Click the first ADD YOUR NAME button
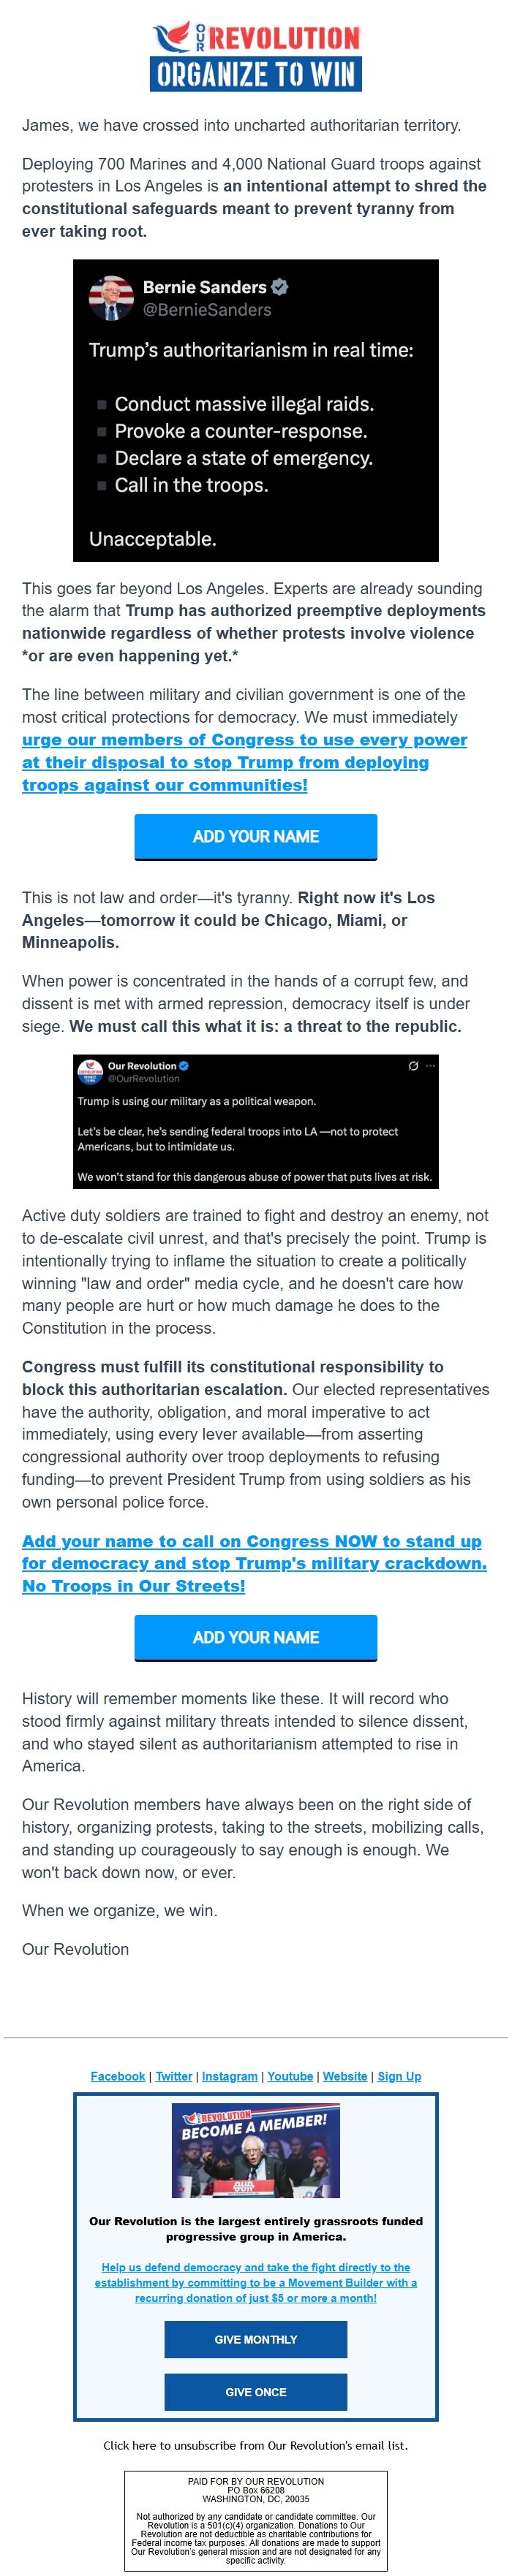 (x=256, y=836)
